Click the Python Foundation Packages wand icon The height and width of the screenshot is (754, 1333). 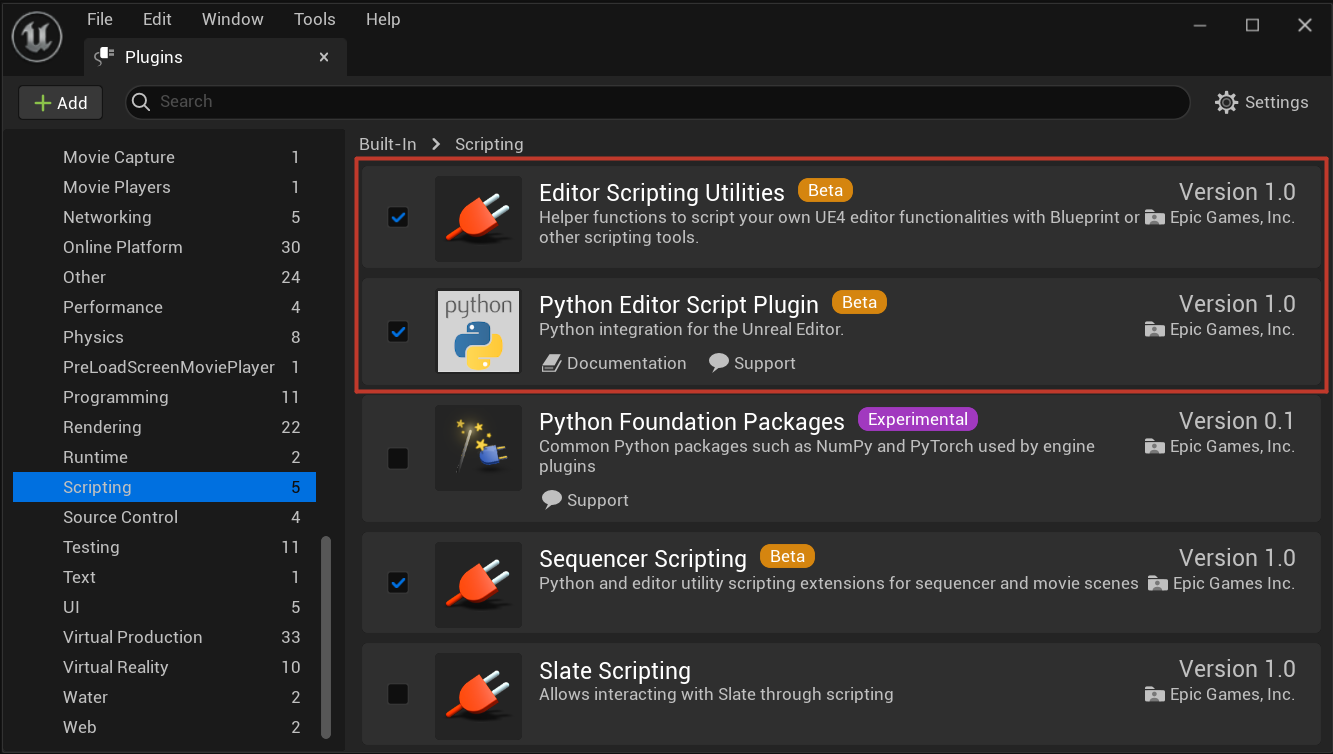478,448
